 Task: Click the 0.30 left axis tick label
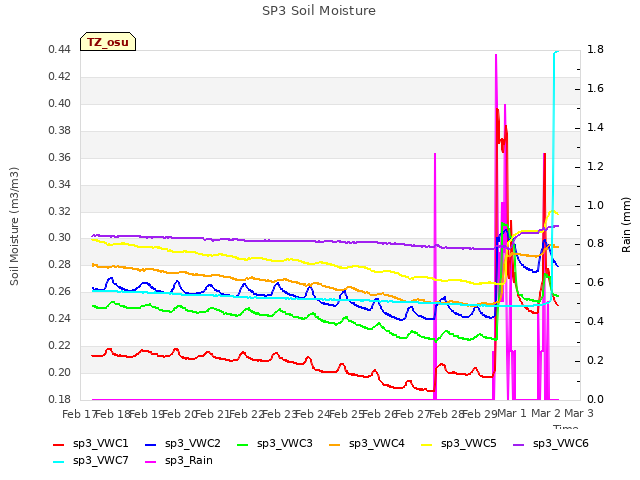coord(60,238)
